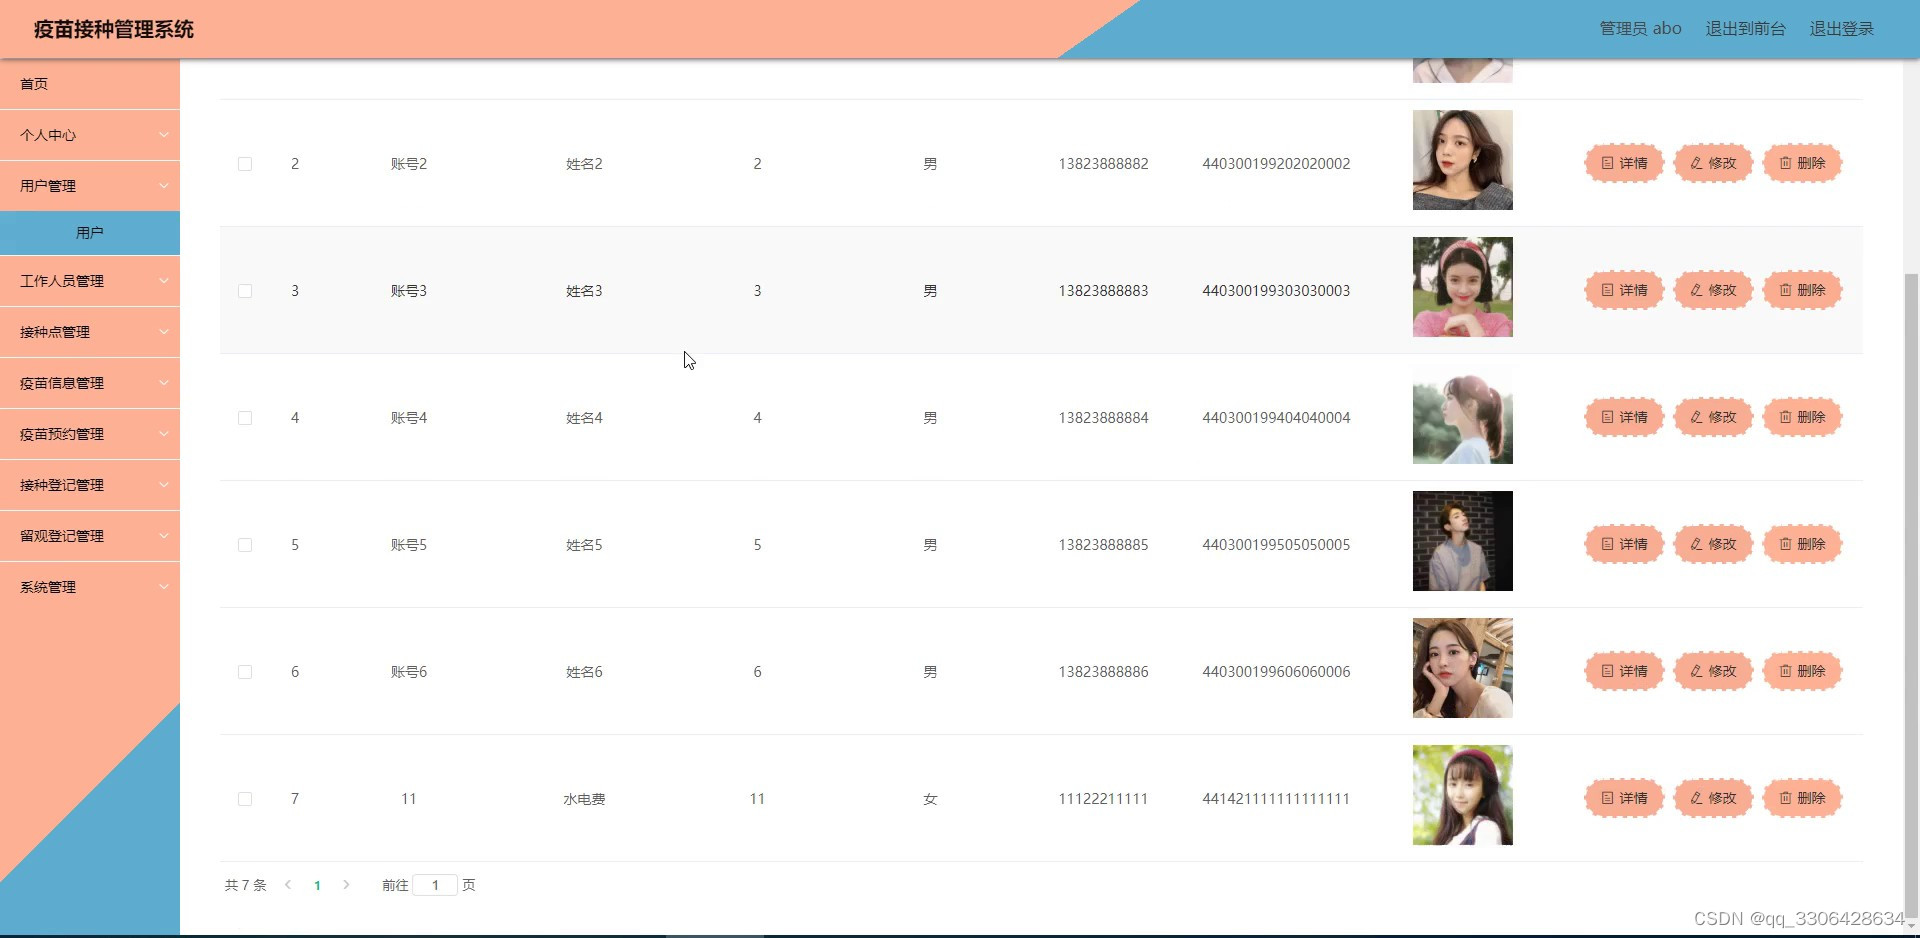The height and width of the screenshot is (938, 1920).
Task: Remove the 账号5 user row
Action: pos(1802,544)
